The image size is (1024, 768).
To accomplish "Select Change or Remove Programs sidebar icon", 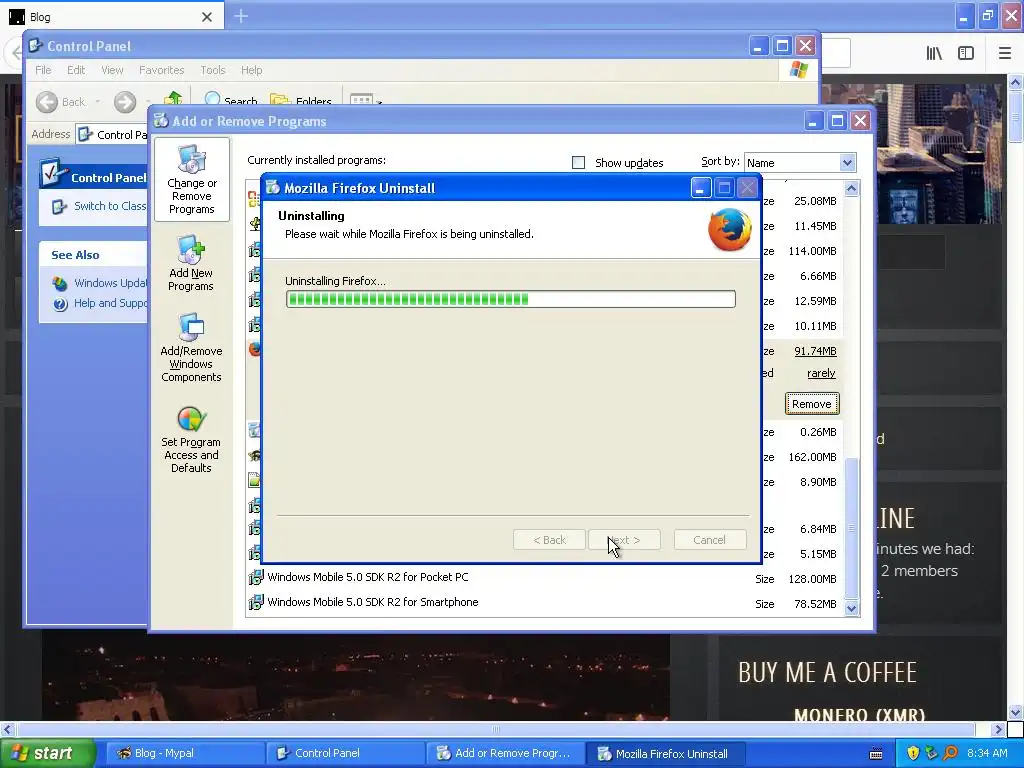I will pos(191,180).
